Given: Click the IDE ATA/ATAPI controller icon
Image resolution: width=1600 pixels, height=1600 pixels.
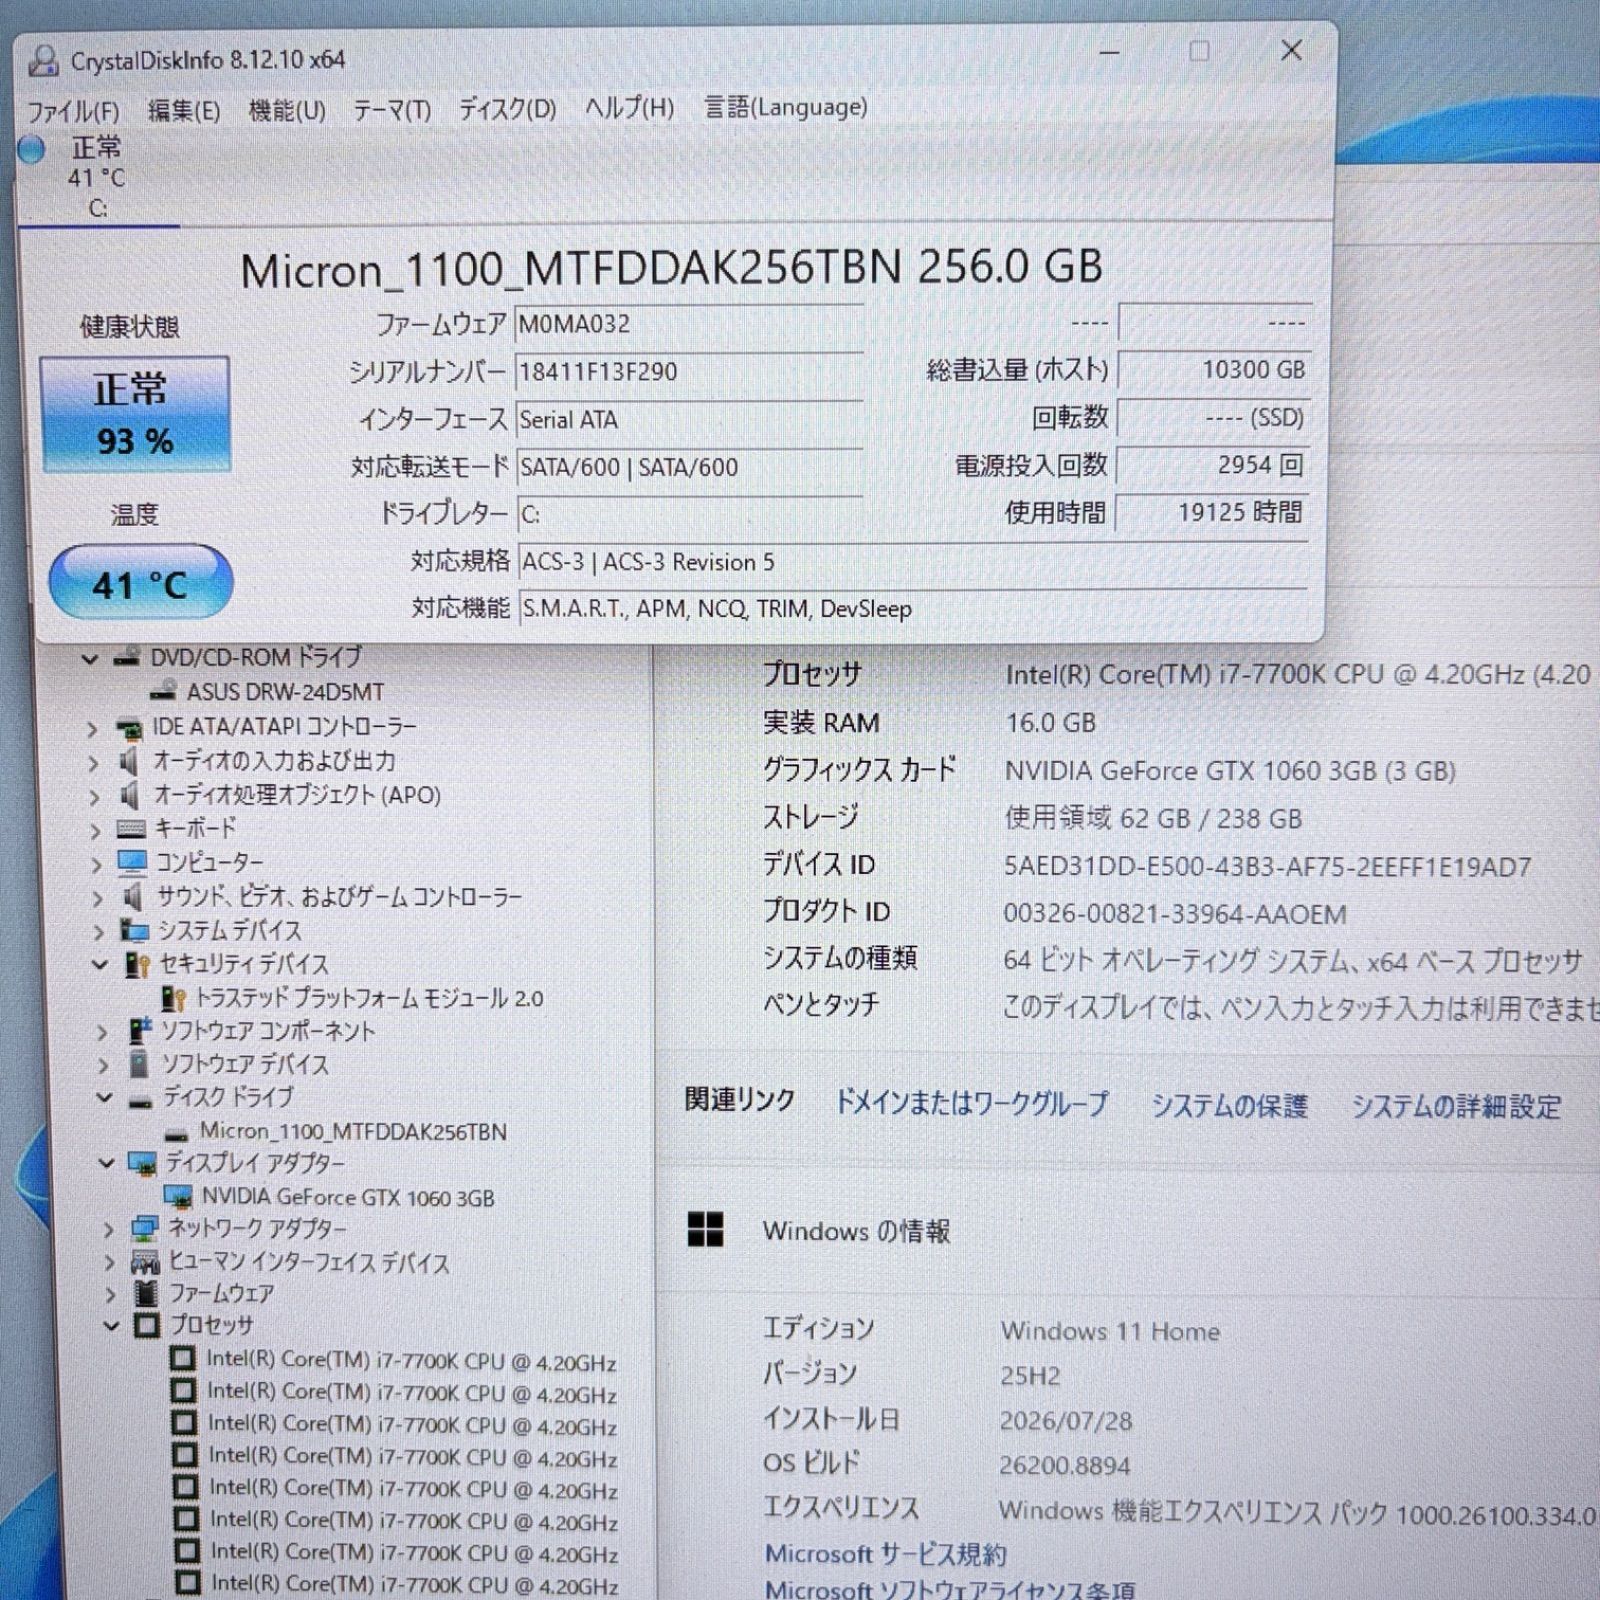Looking at the screenshot, I should tap(129, 728).
